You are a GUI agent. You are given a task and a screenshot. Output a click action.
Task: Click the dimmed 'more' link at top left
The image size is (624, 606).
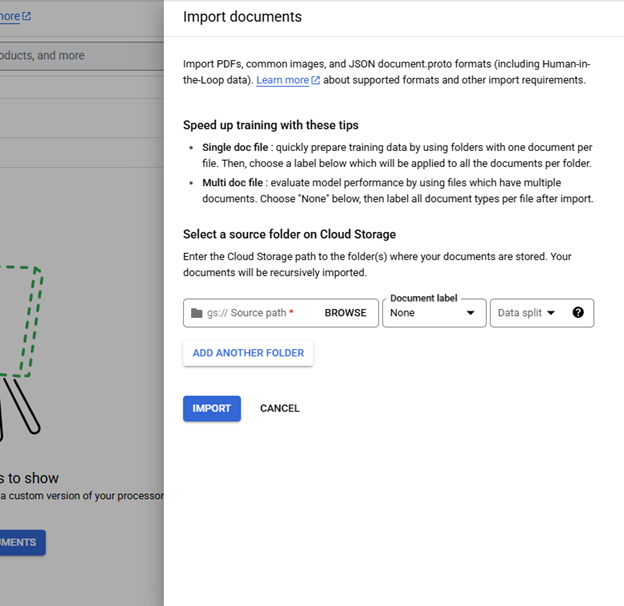coord(9,16)
